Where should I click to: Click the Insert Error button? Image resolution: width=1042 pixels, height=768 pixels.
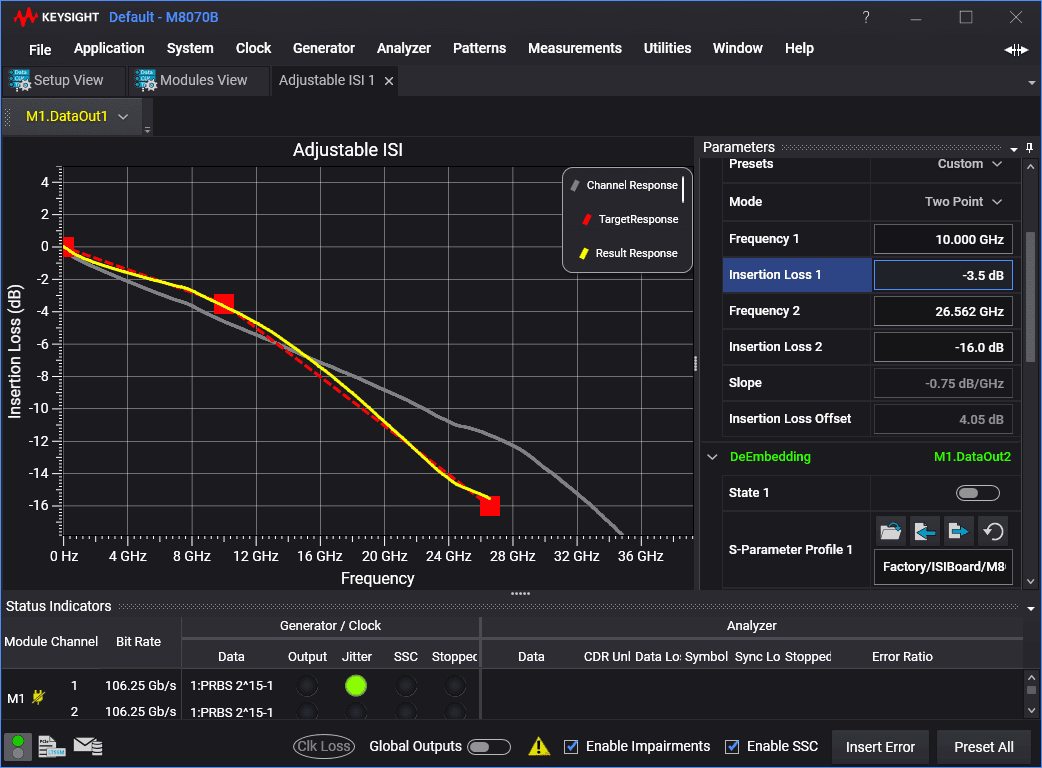(x=880, y=746)
